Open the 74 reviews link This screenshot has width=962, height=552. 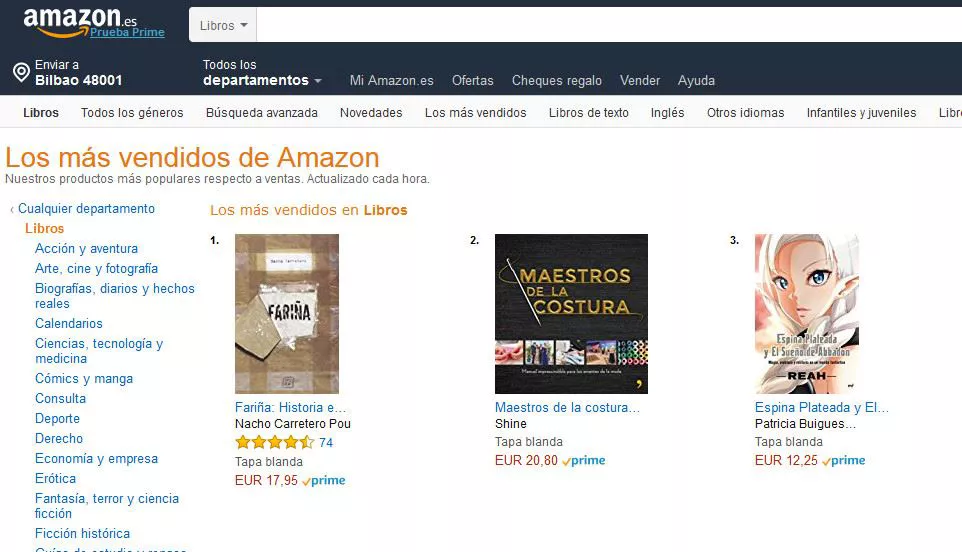coord(326,442)
